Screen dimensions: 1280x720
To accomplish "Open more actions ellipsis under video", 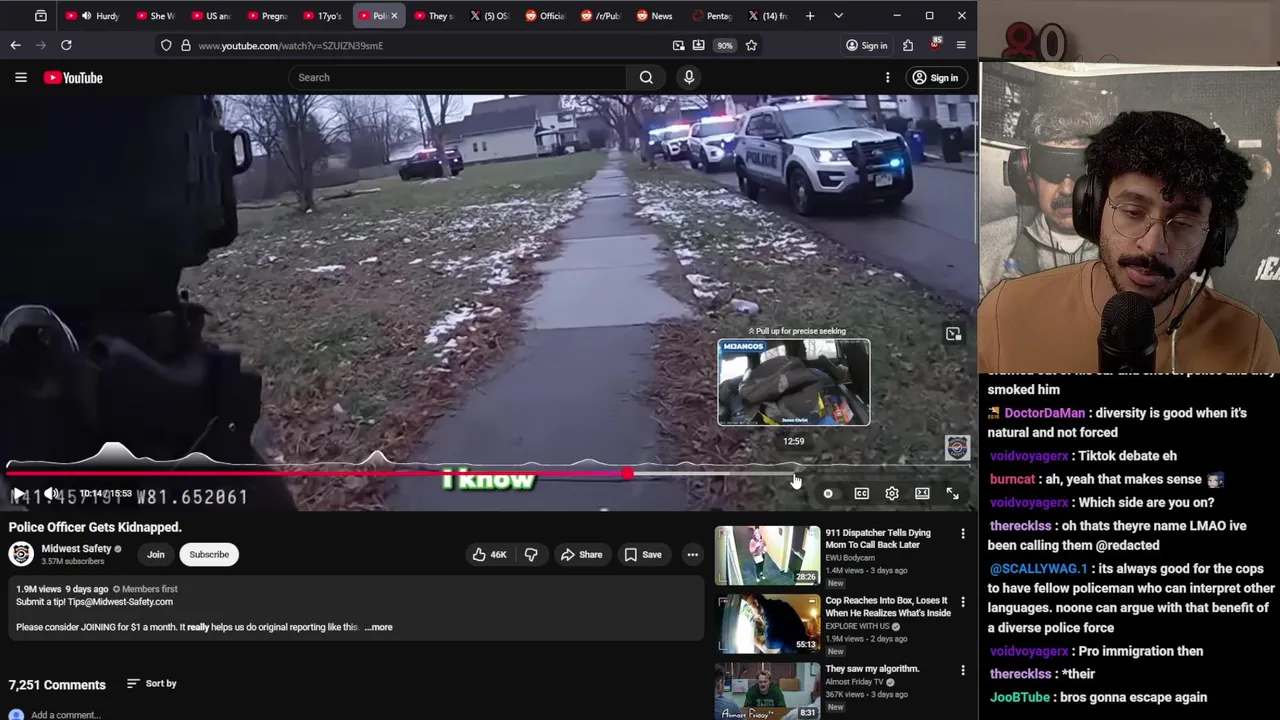I will pos(692,554).
